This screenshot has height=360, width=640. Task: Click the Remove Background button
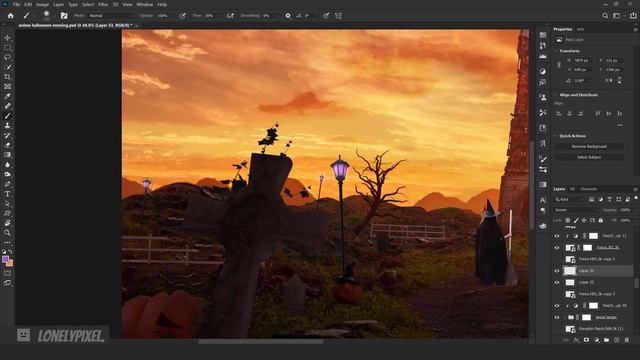pos(589,146)
